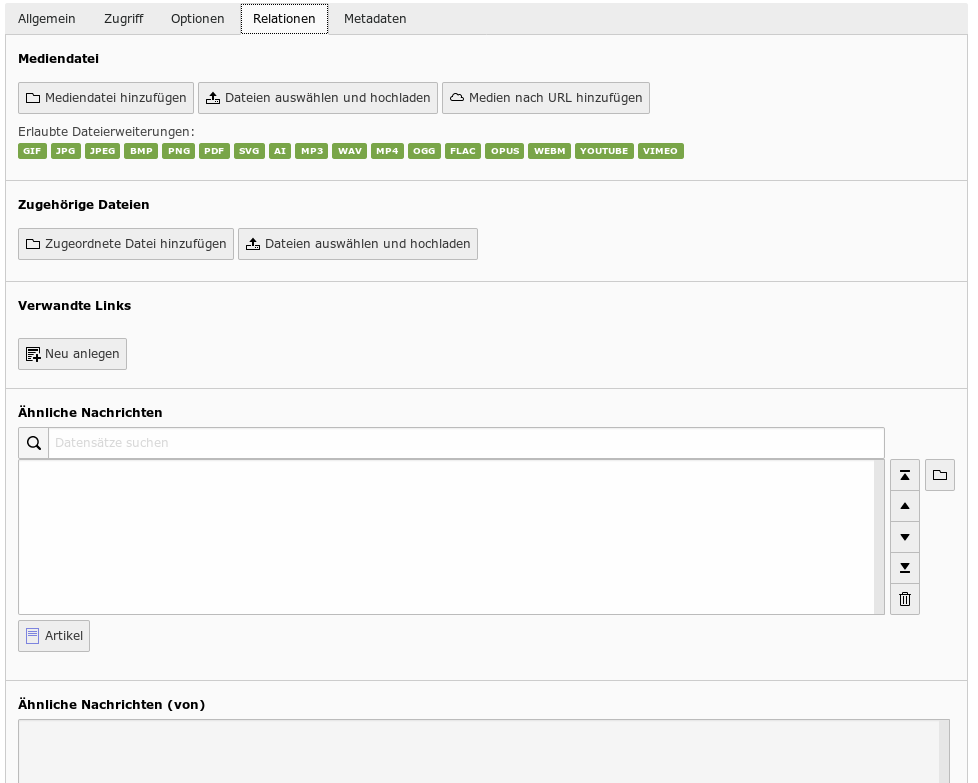The image size is (978, 783).
Task: Click the Zugehörige Dateien heading
Action: click(84, 205)
